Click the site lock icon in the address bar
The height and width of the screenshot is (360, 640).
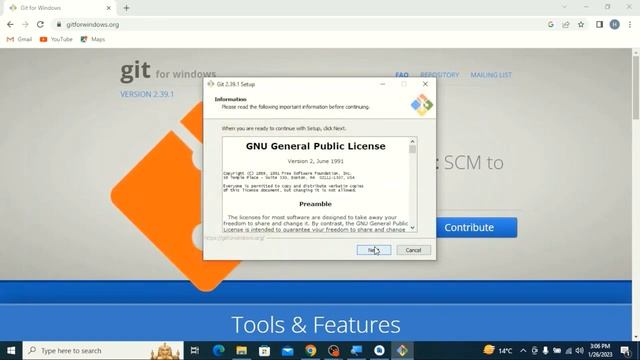click(59, 24)
